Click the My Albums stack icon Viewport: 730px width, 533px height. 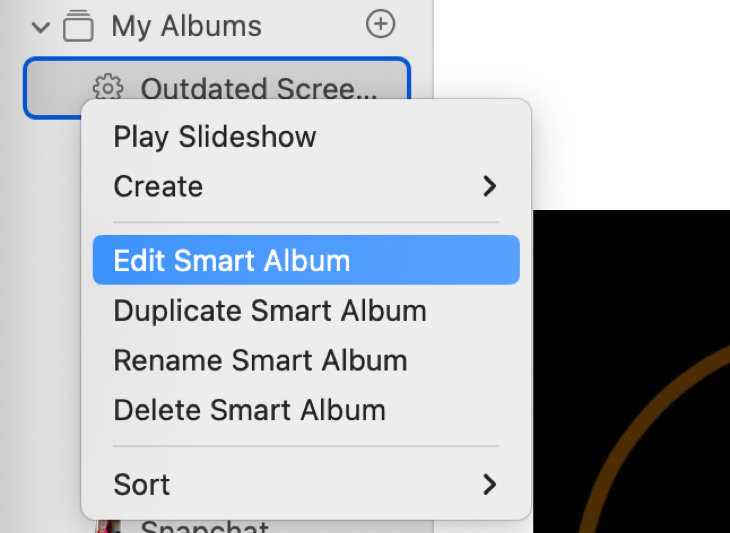coord(77,26)
